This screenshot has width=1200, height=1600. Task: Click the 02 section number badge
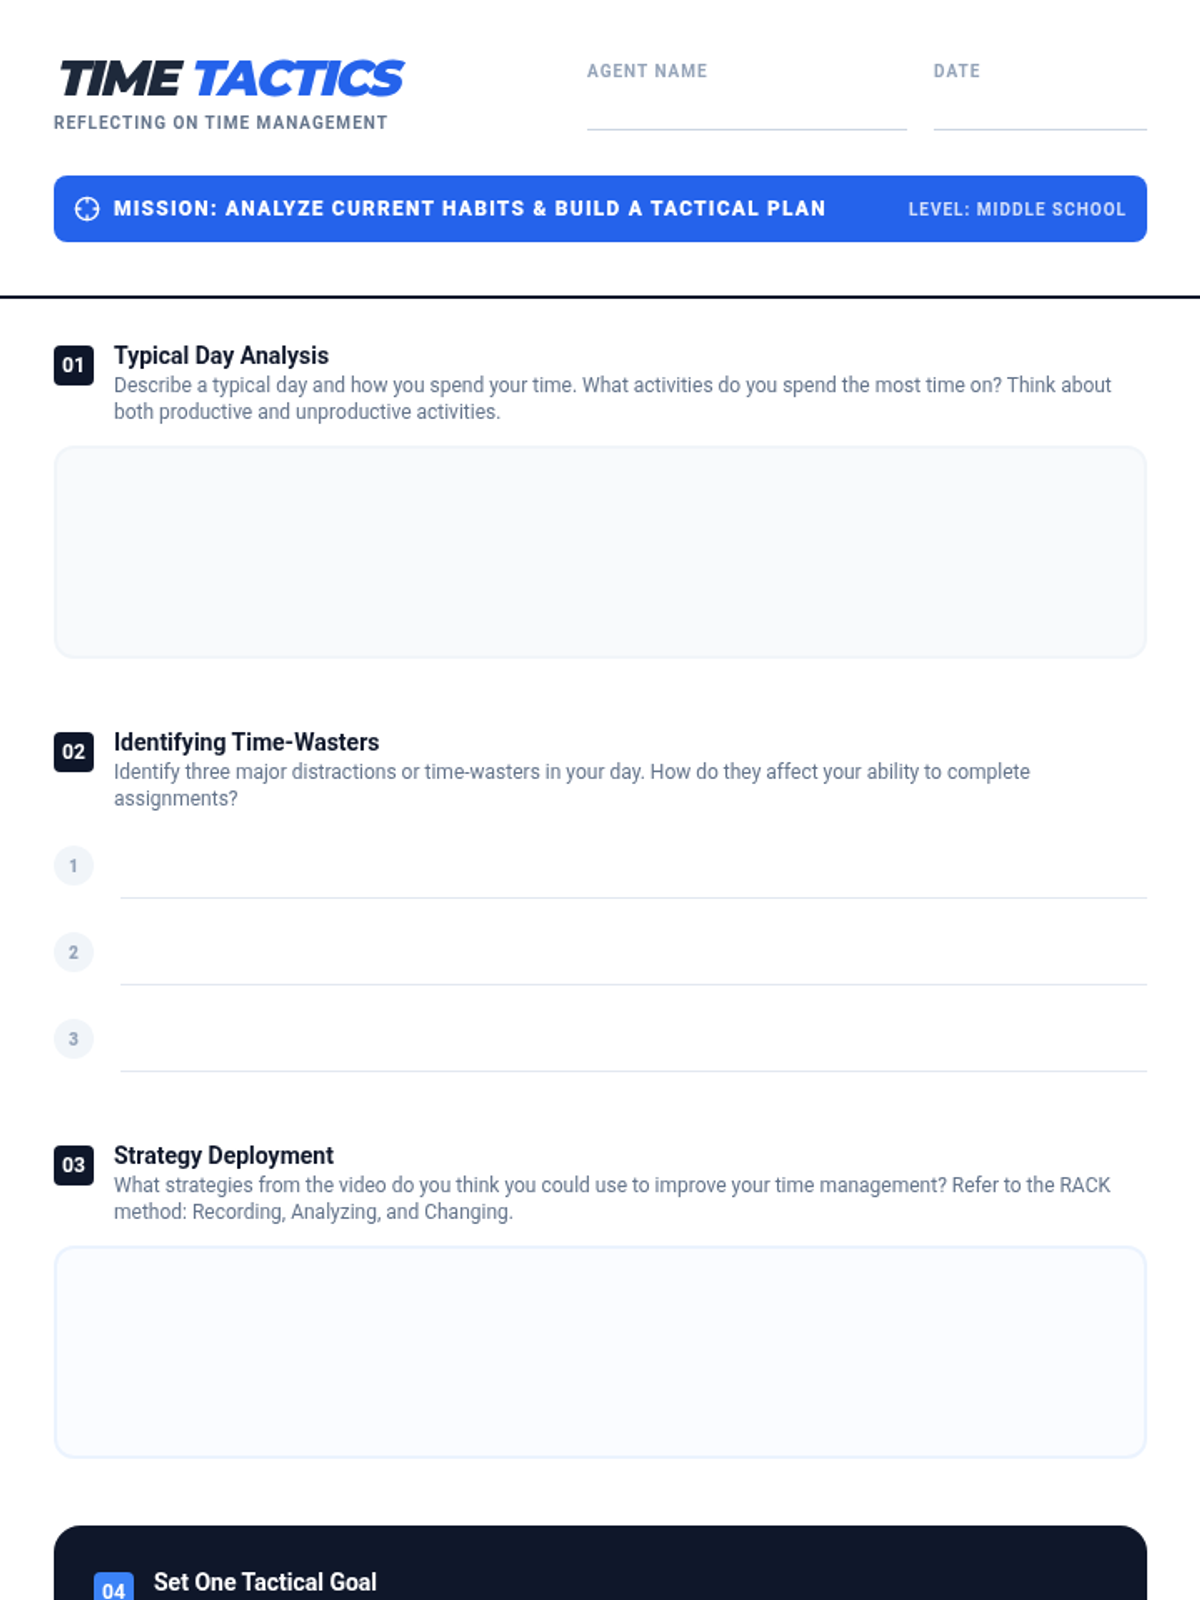pyautogui.click(x=74, y=752)
